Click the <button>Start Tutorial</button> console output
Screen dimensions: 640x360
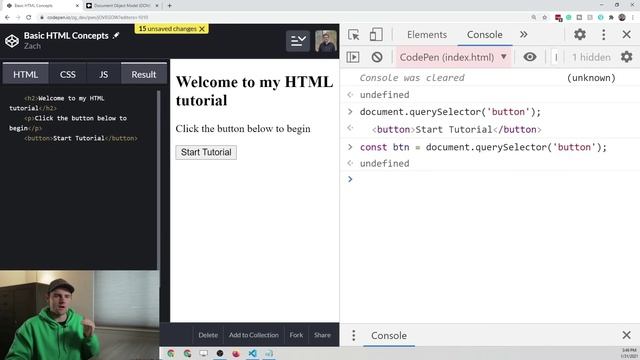click(456, 129)
